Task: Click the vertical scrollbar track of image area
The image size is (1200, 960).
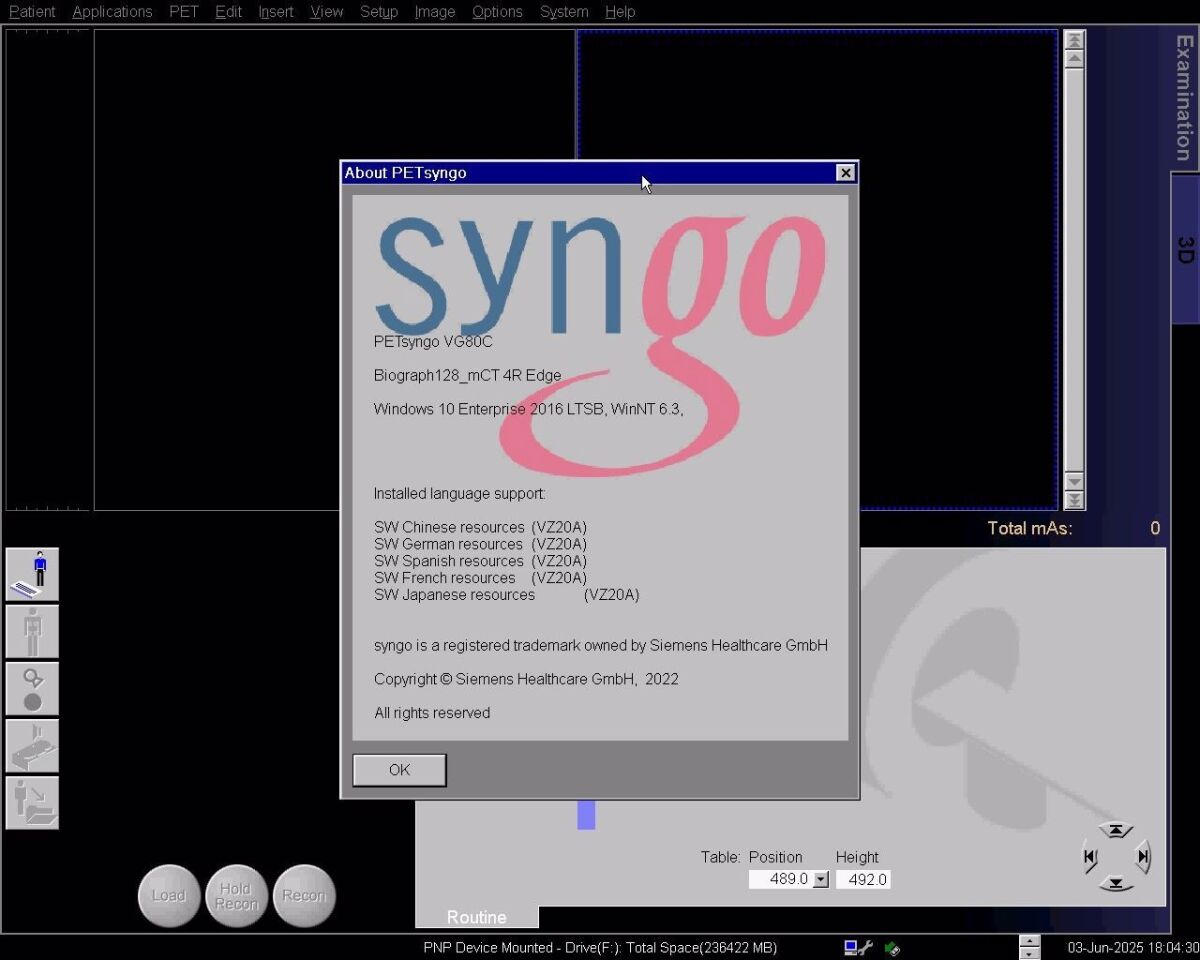Action: pyautogui.click(x=1074, y=270)
